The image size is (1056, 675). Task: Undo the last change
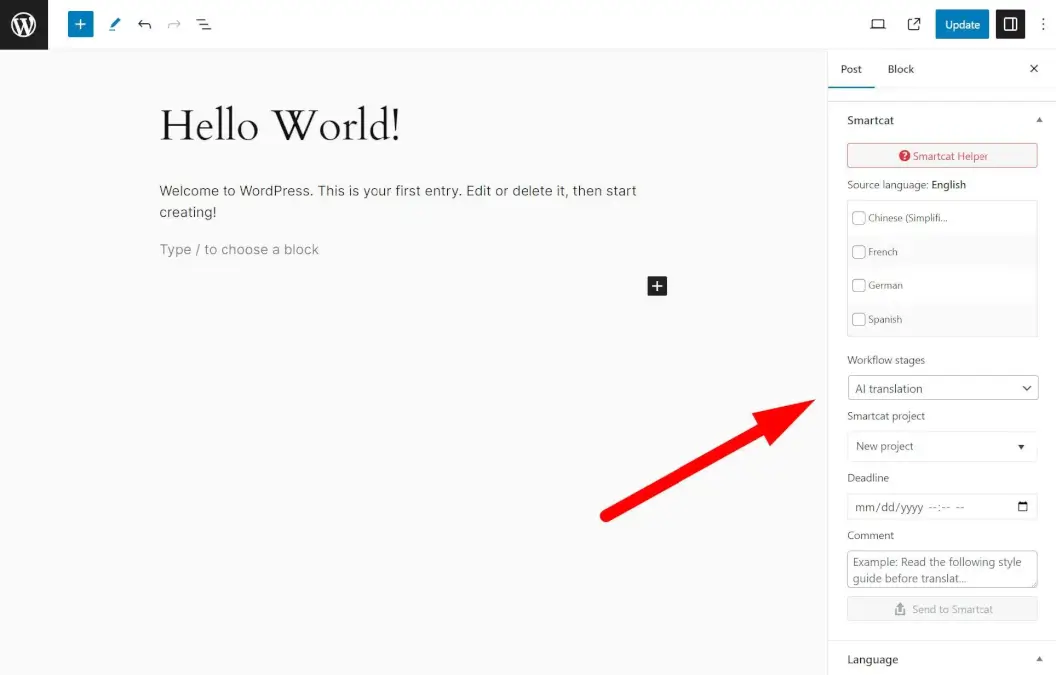pyautogui.click(x=144, y=25)
